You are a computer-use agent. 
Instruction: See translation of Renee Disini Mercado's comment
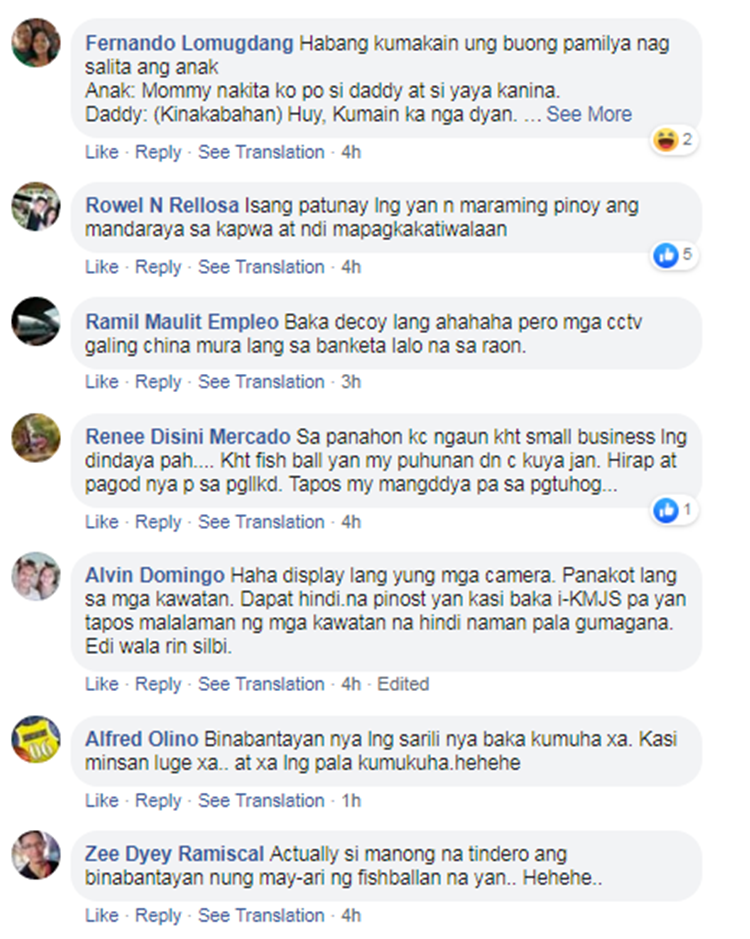point(261,522)
